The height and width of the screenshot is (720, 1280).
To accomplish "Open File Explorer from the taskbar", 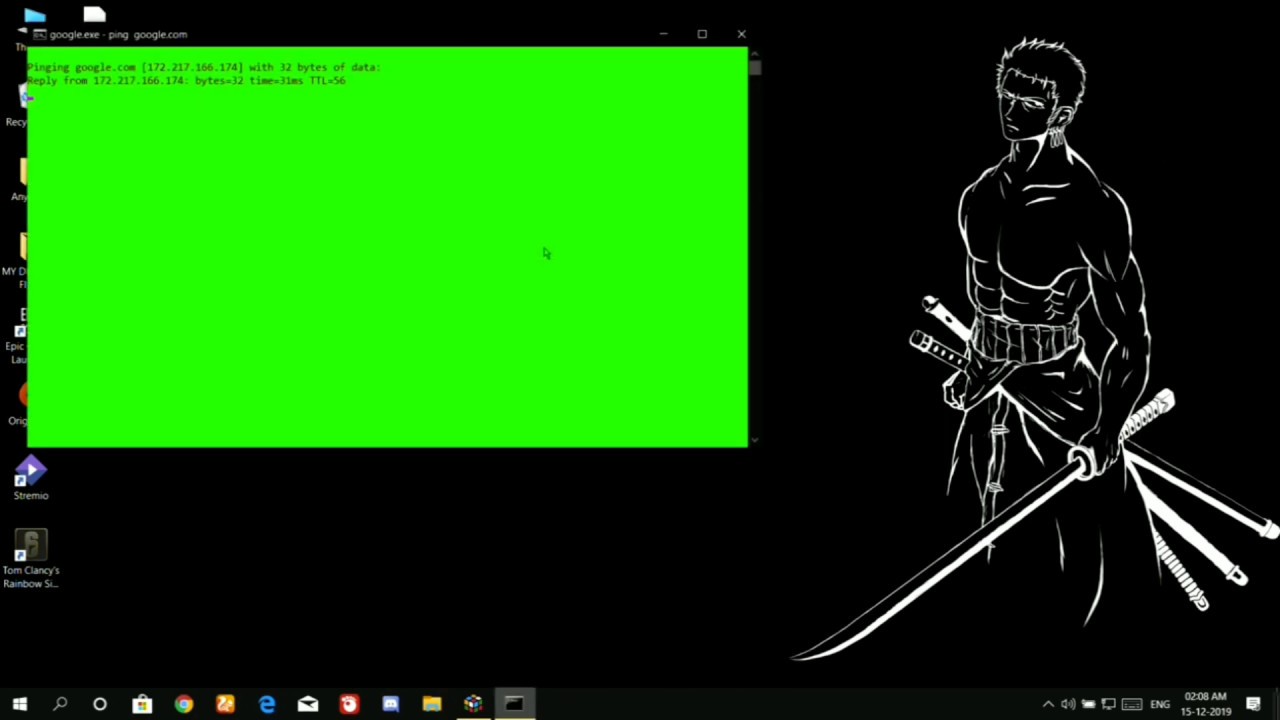I will [x=432, y=704].
